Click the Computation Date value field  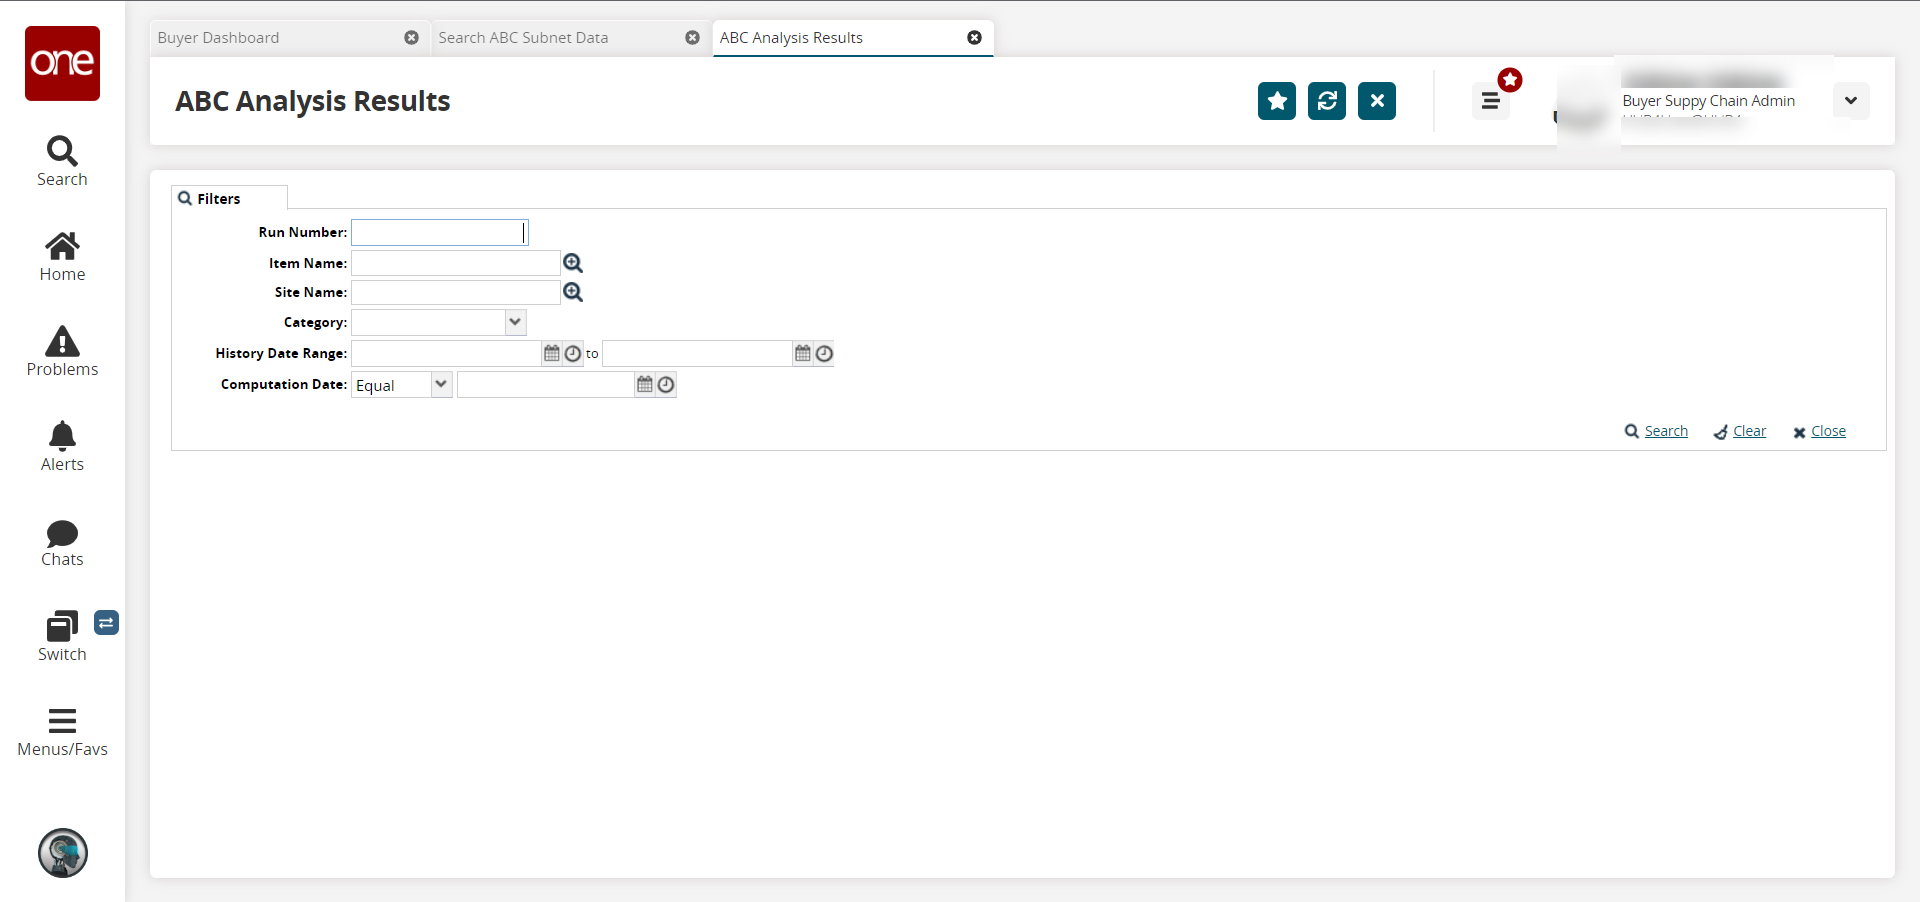point(546,384)
